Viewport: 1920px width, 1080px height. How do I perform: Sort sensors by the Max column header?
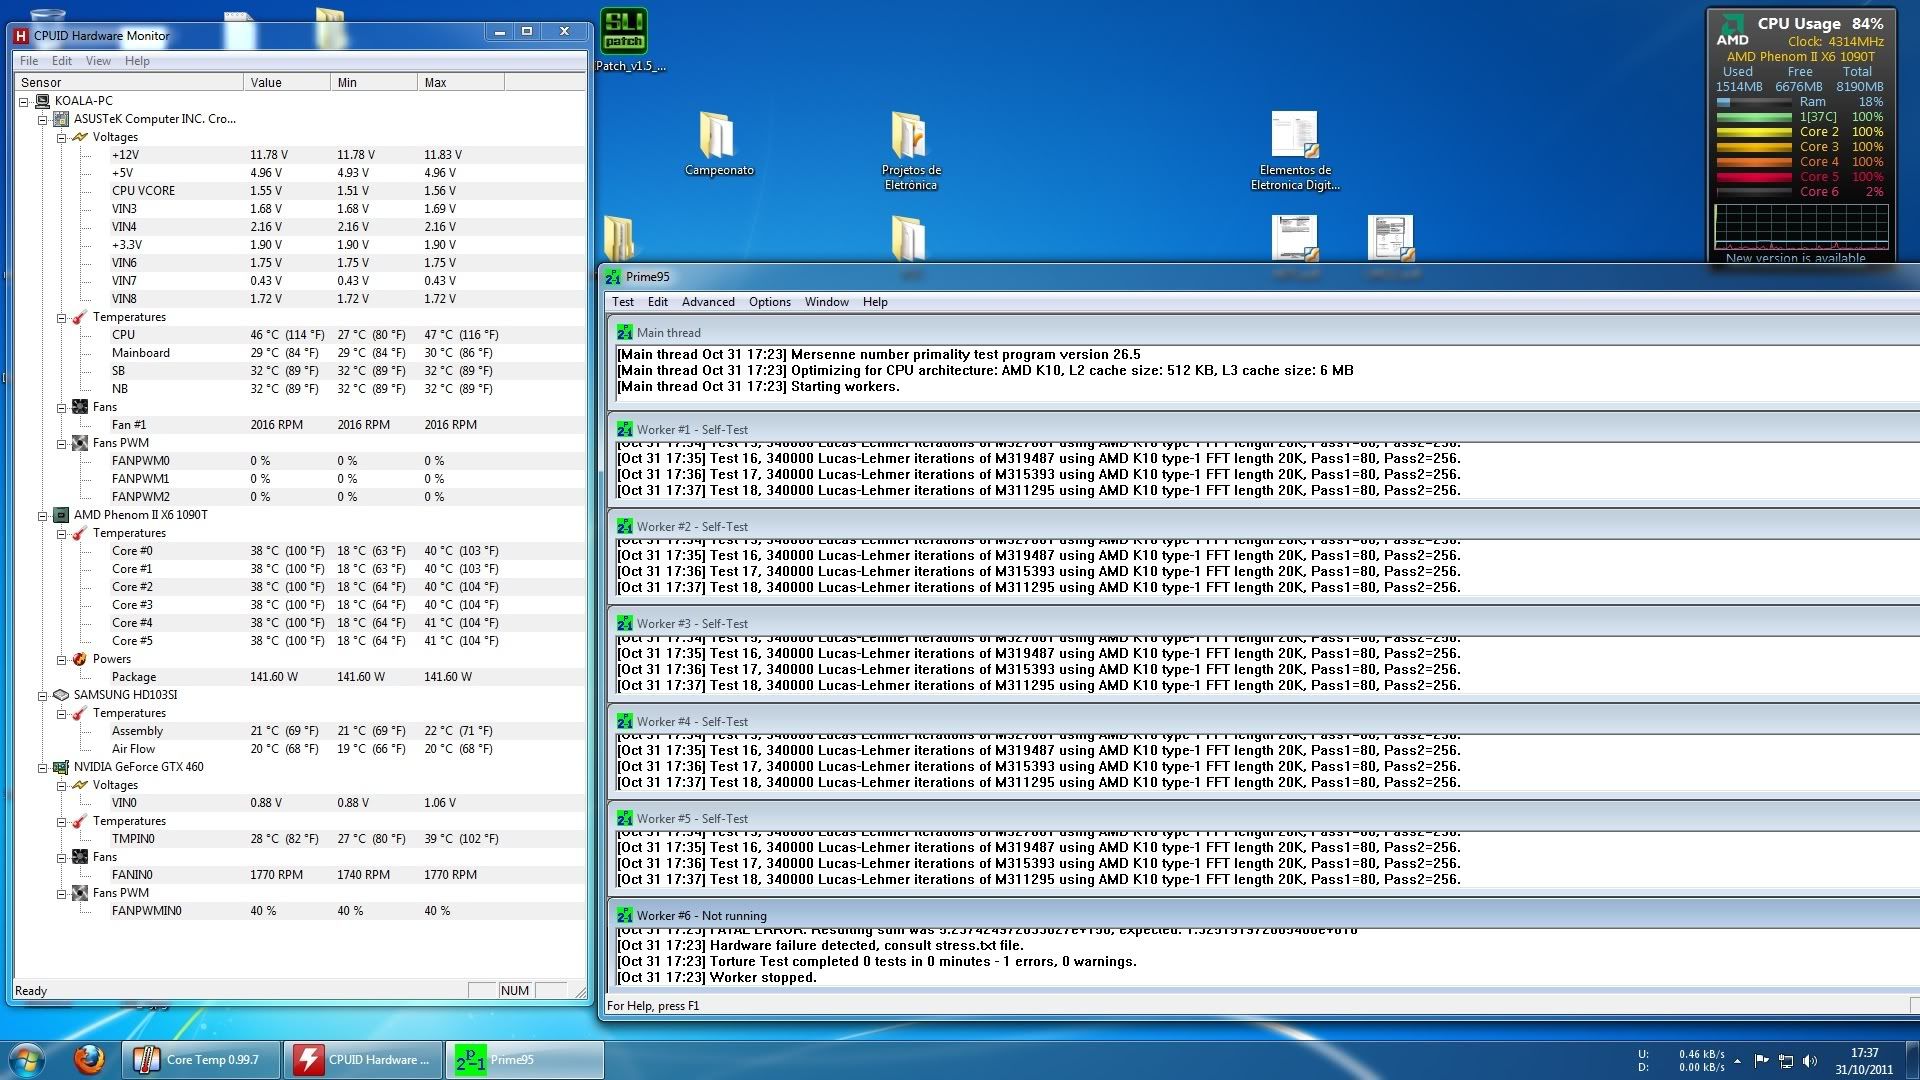436,82
